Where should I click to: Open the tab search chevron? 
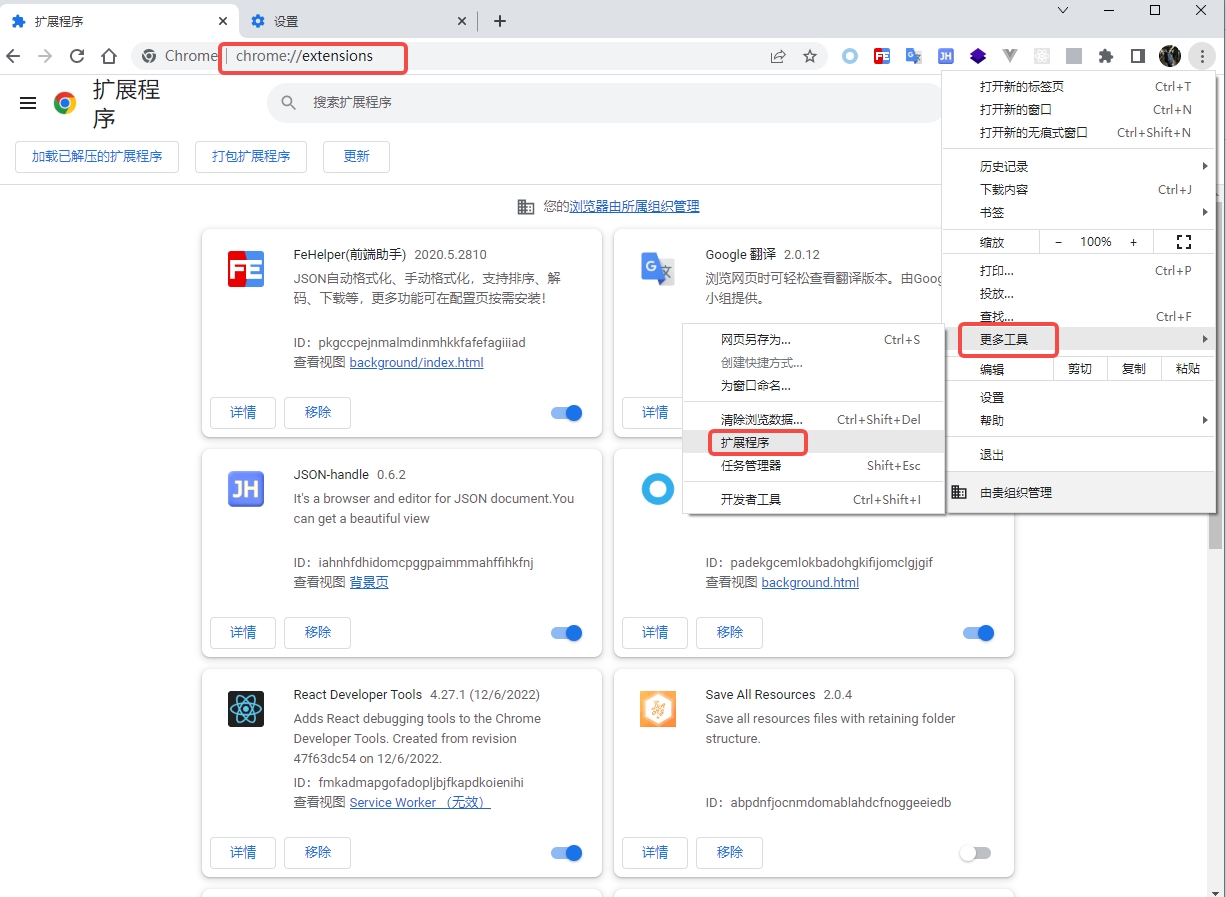[1063, 10]
